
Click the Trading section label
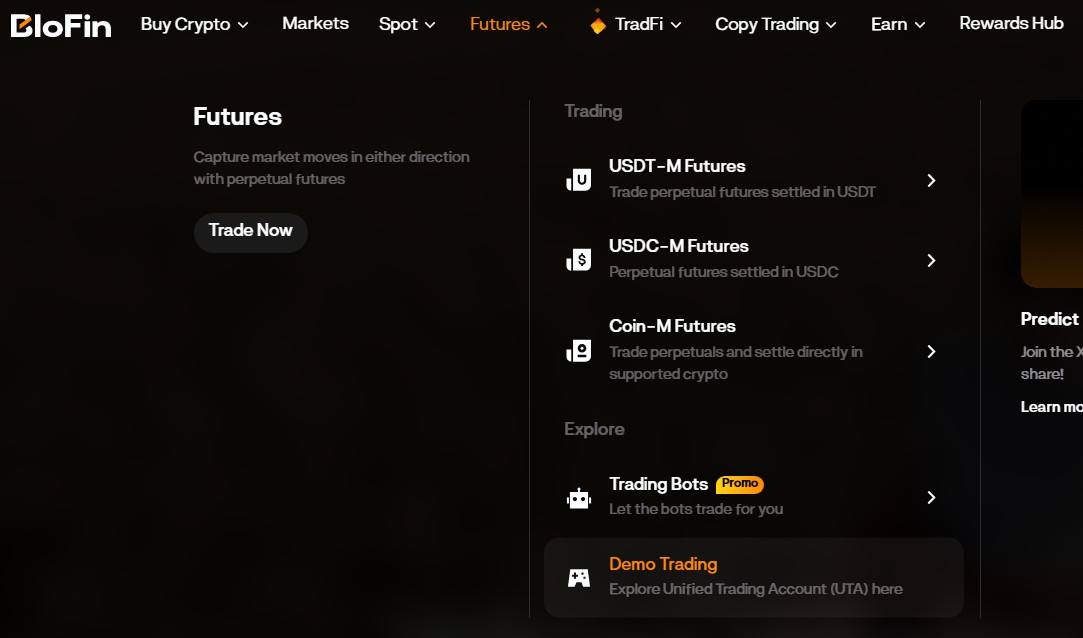593,111
